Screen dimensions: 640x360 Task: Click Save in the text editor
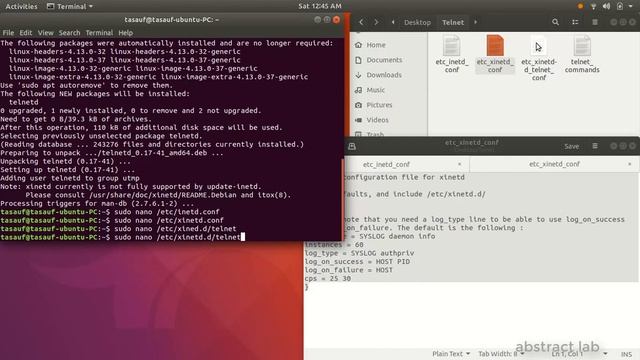tap(571, 146)
